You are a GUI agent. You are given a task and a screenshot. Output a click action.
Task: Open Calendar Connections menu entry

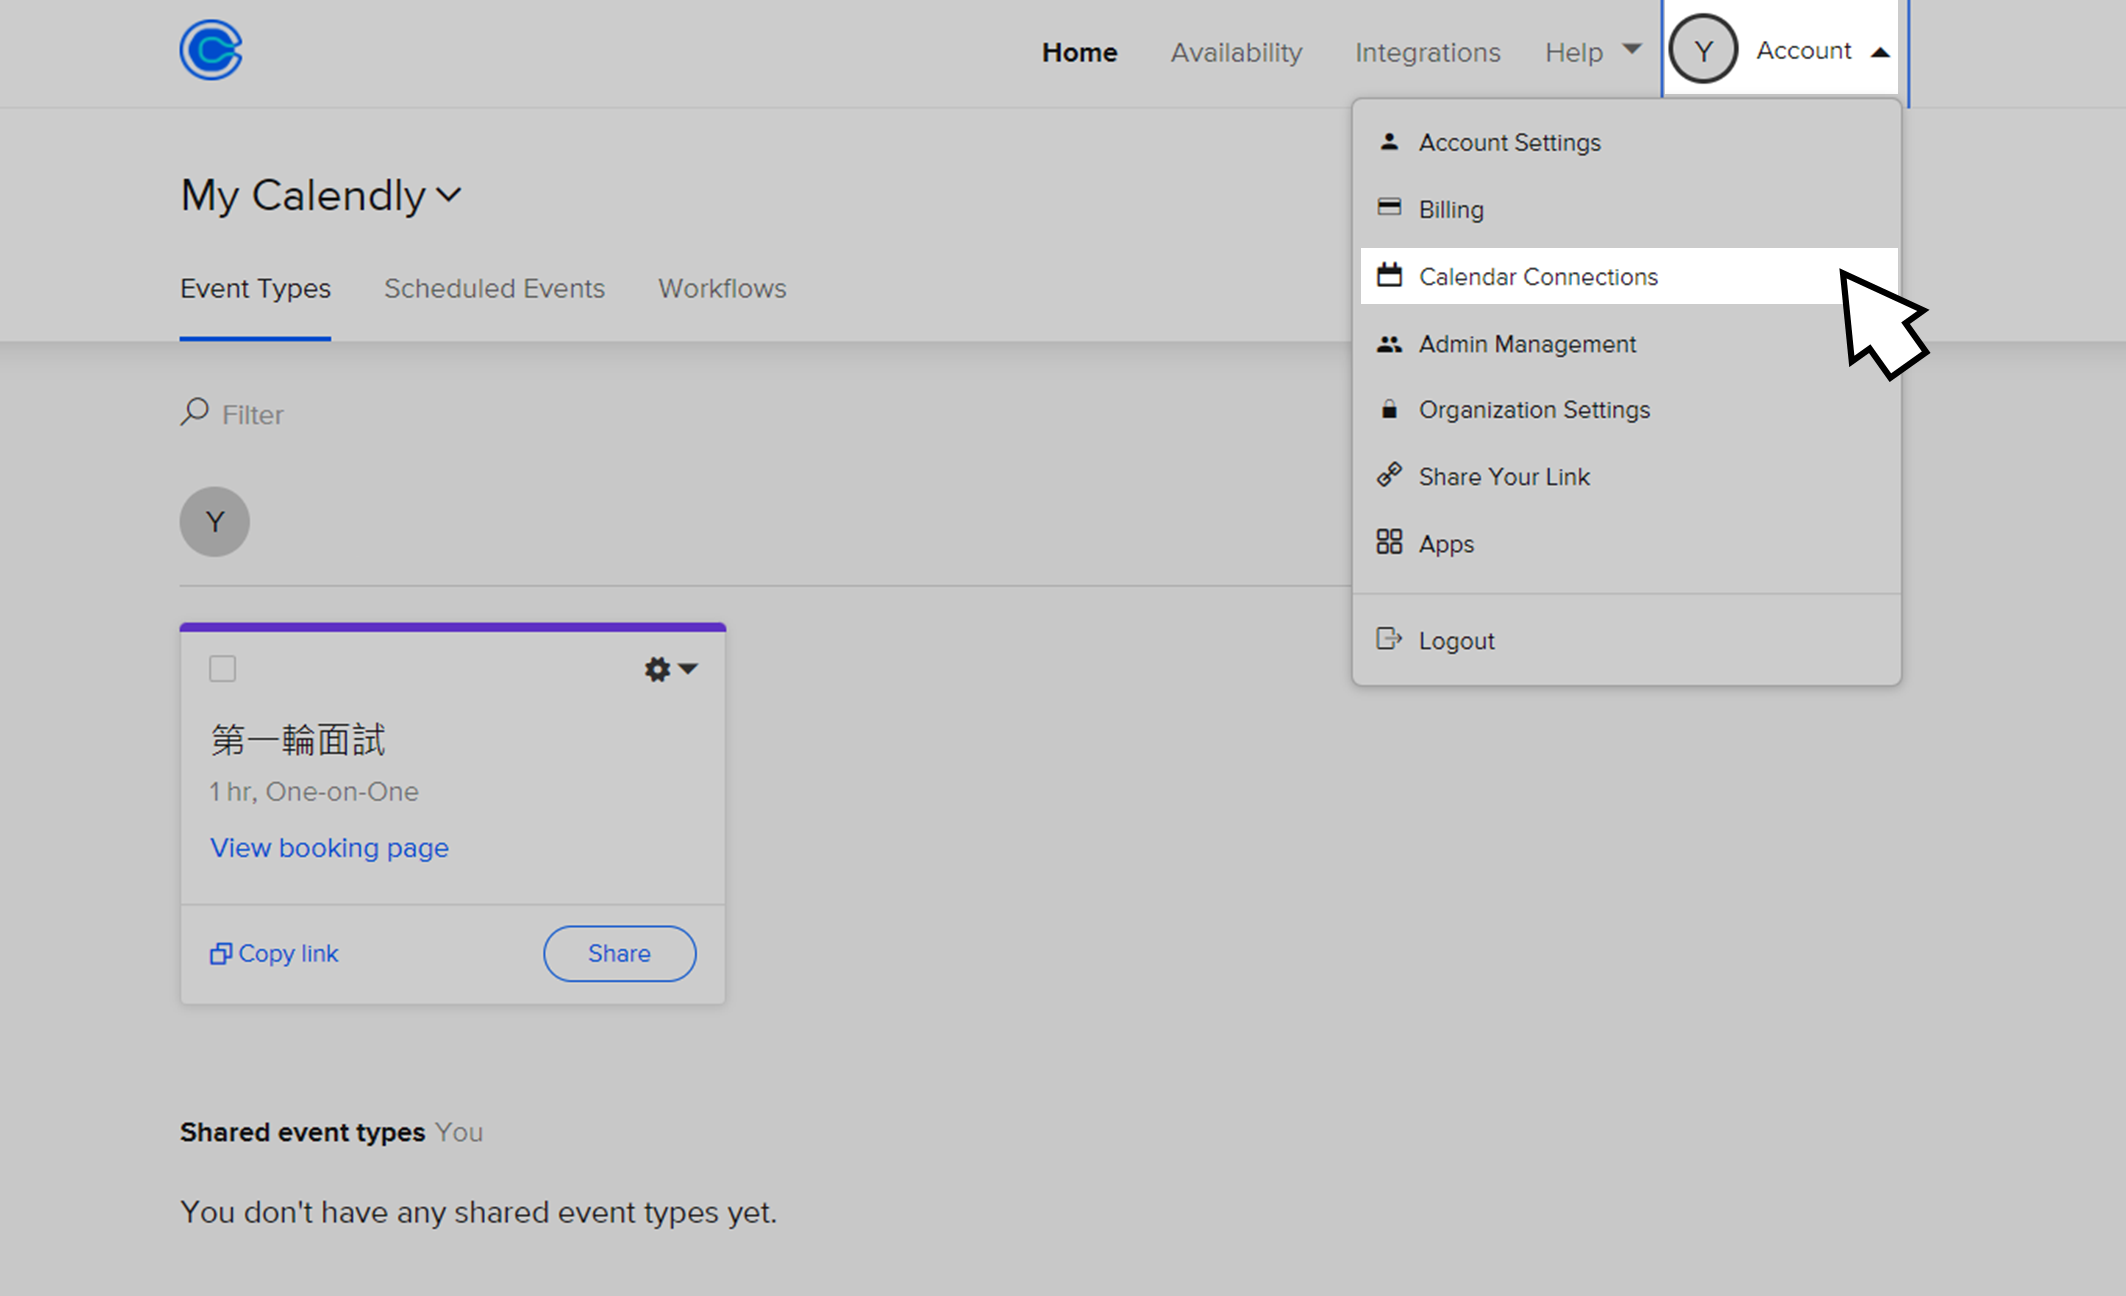(x=1628, y=276)
